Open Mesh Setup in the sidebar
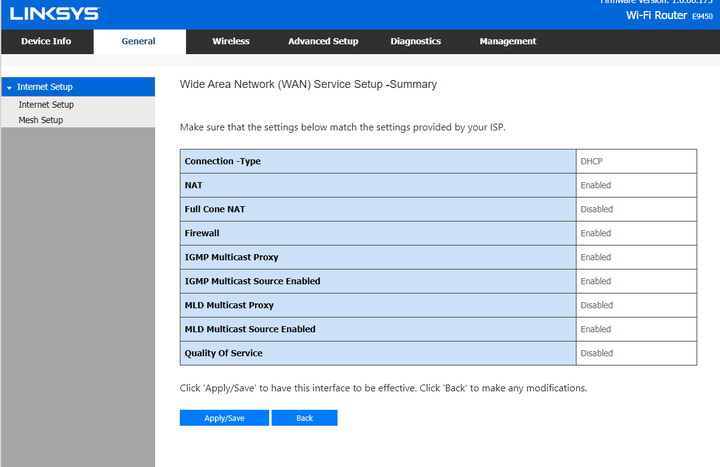720x467 pixels. [x=40, y=120]
